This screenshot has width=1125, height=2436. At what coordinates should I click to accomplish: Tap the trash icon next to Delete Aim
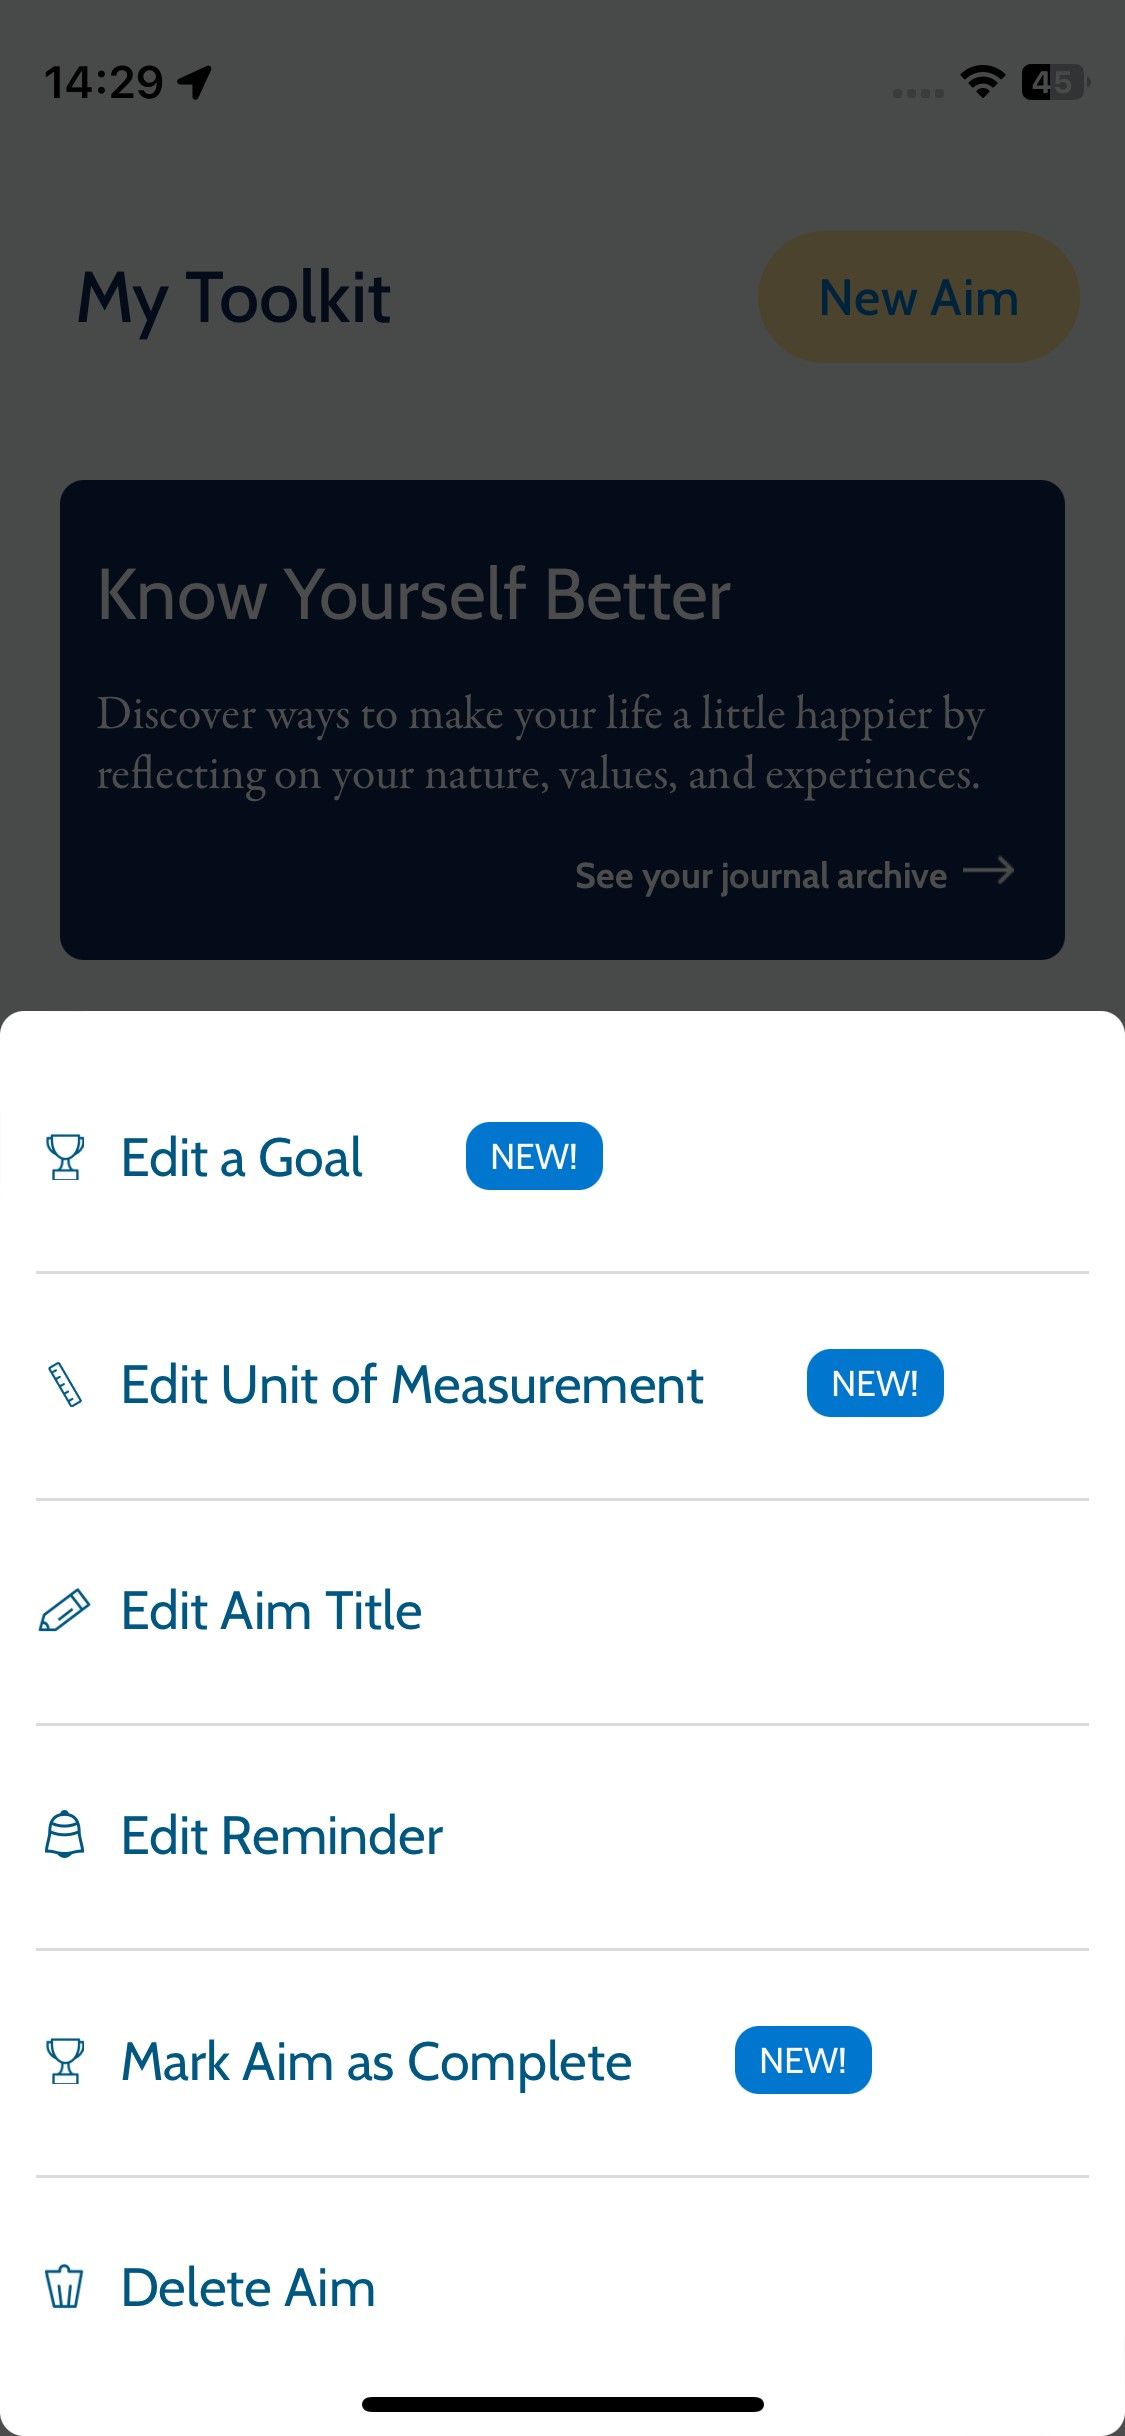(x=63, y=2287)
